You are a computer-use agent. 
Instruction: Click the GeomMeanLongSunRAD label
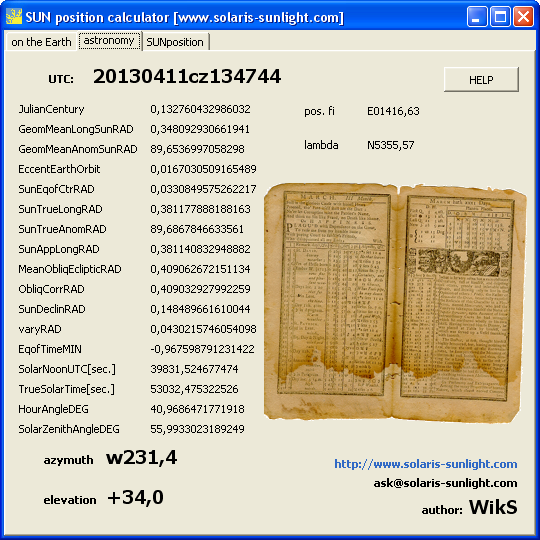[x=76, y=129]
